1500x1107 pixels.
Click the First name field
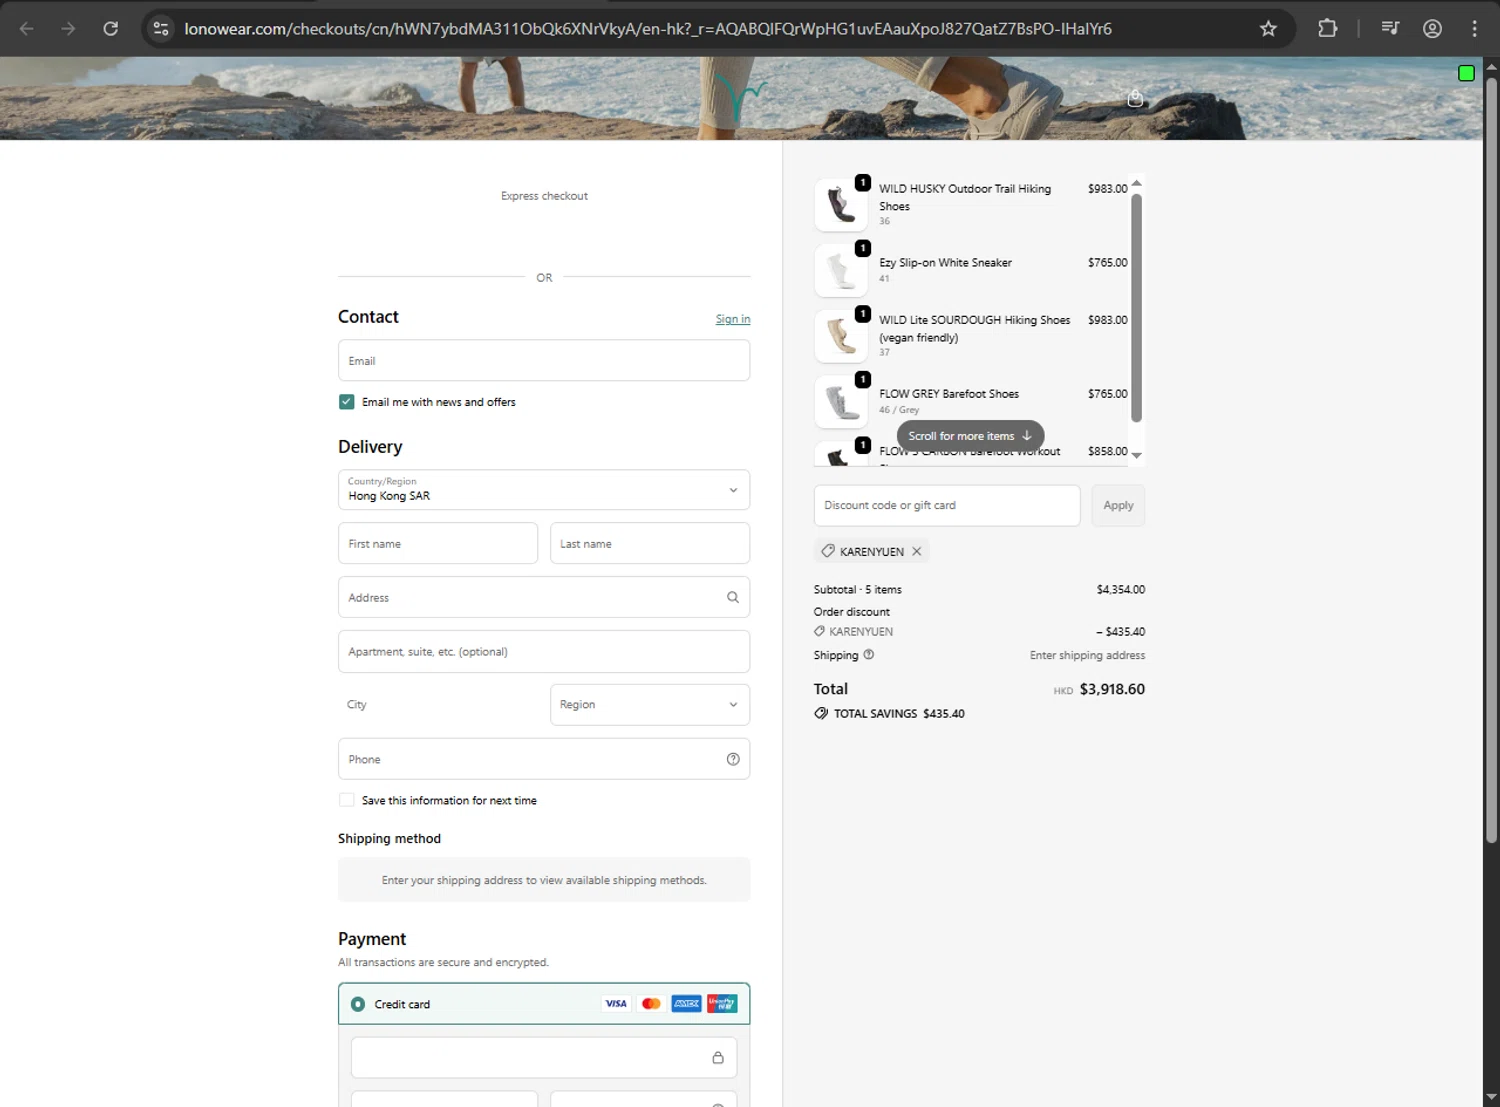(438, 543)
